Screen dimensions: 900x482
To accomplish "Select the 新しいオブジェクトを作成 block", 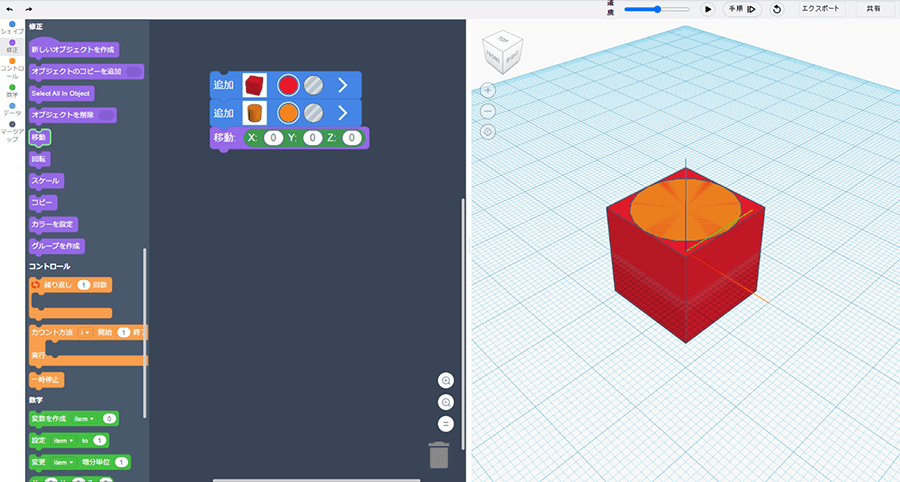I will [x=73, y=49].
